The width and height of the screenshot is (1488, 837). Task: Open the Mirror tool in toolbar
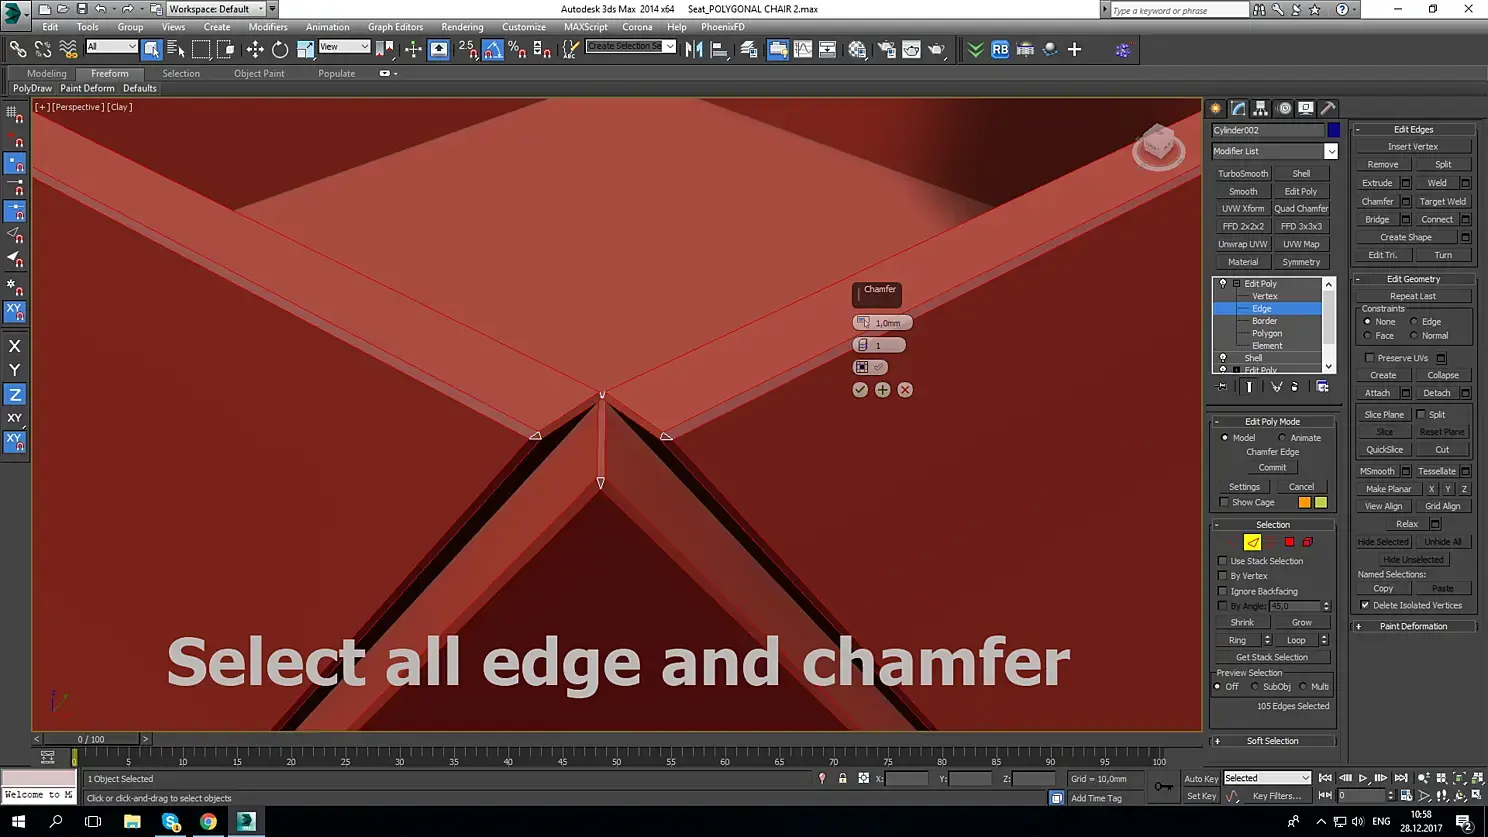click(694, 49)
